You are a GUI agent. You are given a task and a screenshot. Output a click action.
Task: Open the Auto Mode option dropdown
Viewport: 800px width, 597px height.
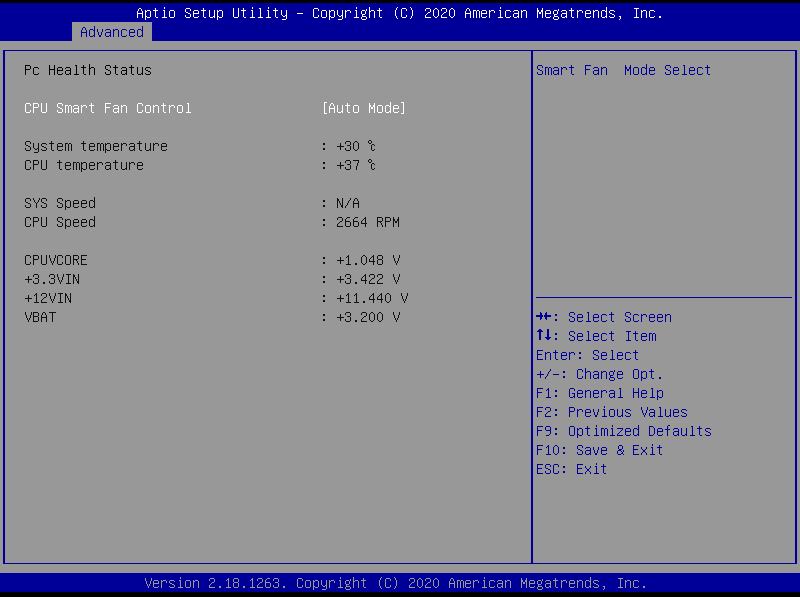(x=363, y=108)
